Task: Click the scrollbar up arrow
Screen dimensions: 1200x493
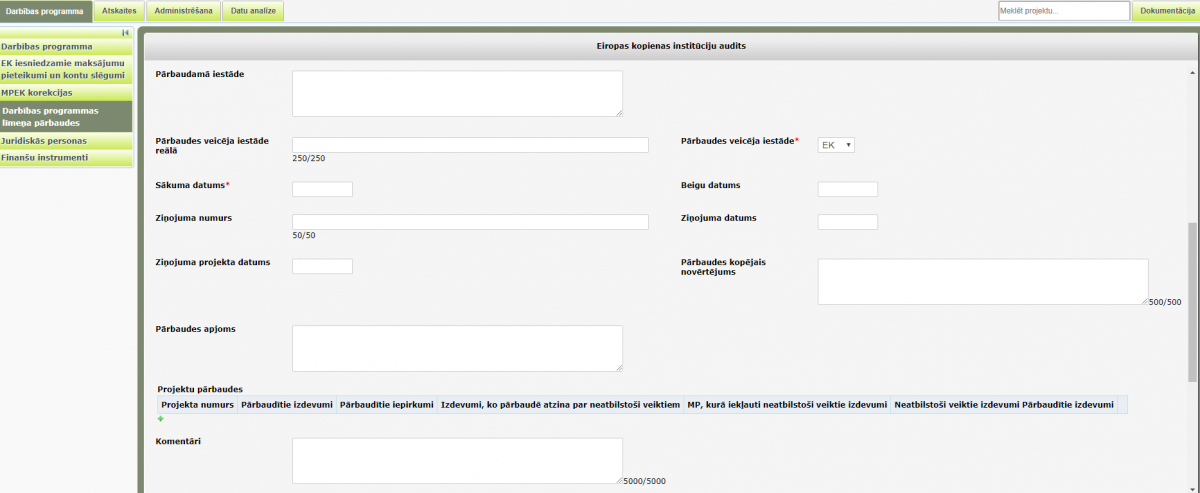Action: (x=1191, y=73)
